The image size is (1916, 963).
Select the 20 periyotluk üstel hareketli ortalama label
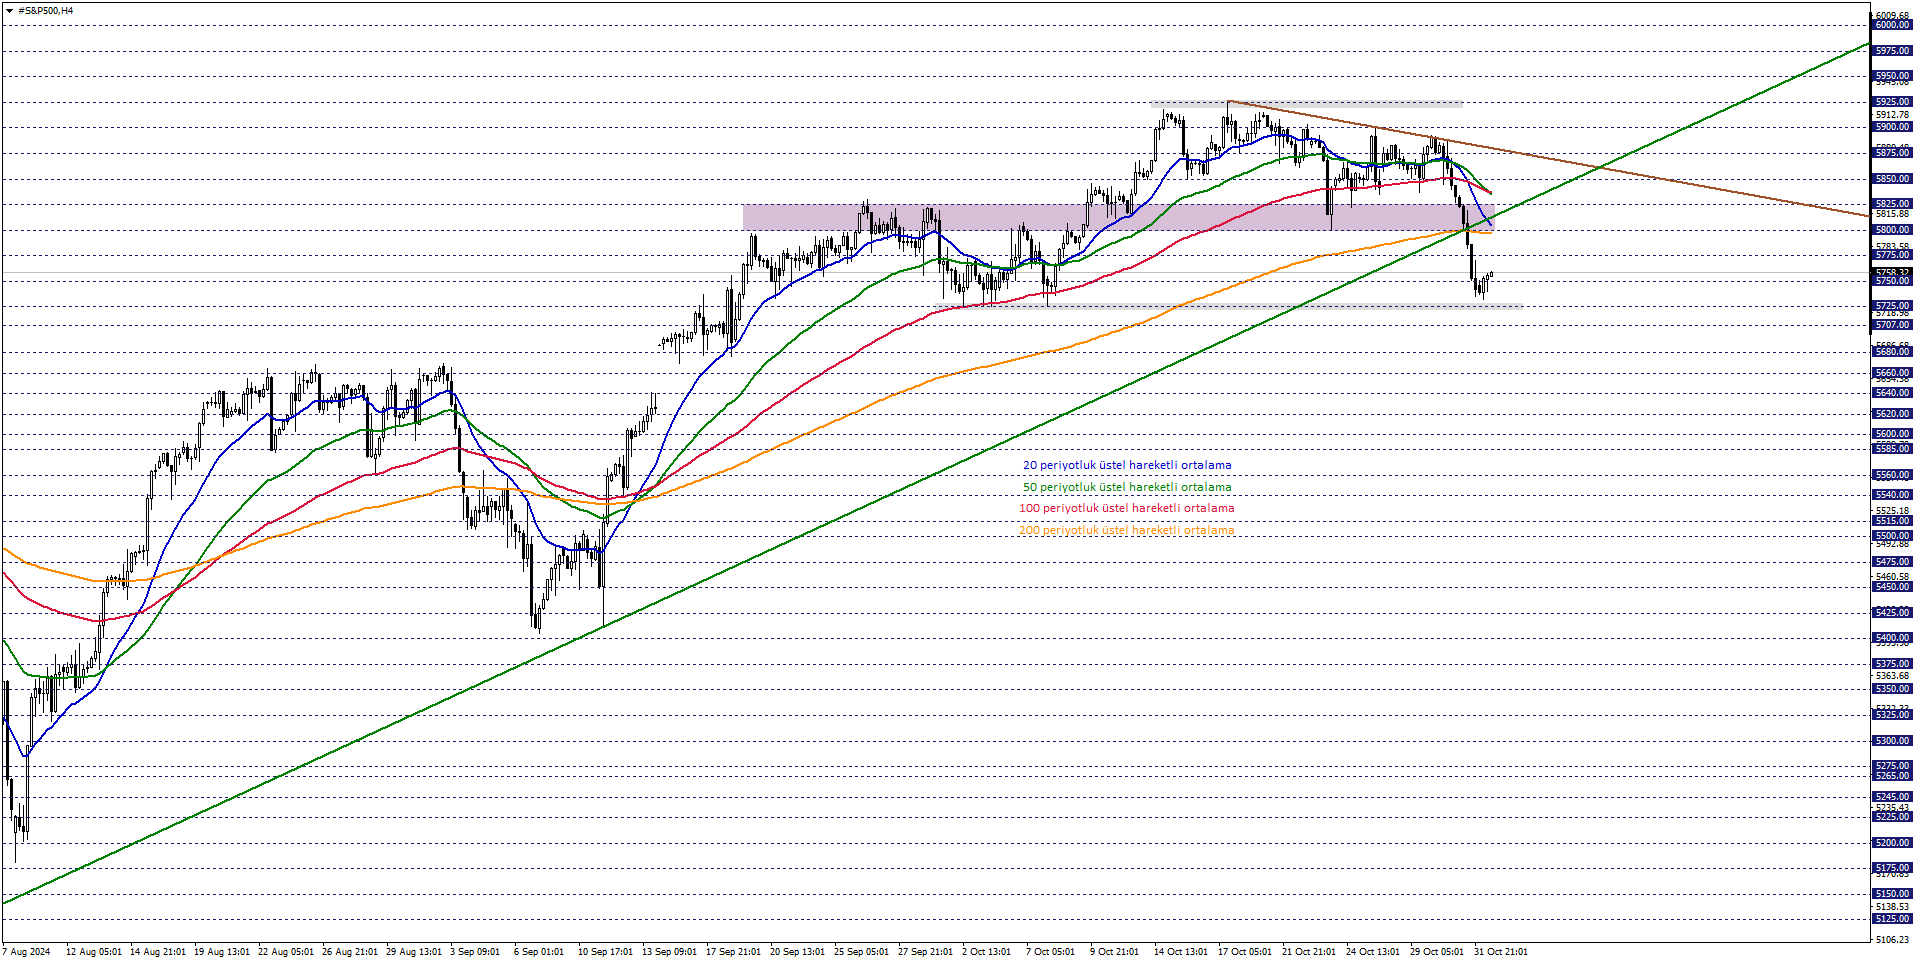pos(1127,465)
